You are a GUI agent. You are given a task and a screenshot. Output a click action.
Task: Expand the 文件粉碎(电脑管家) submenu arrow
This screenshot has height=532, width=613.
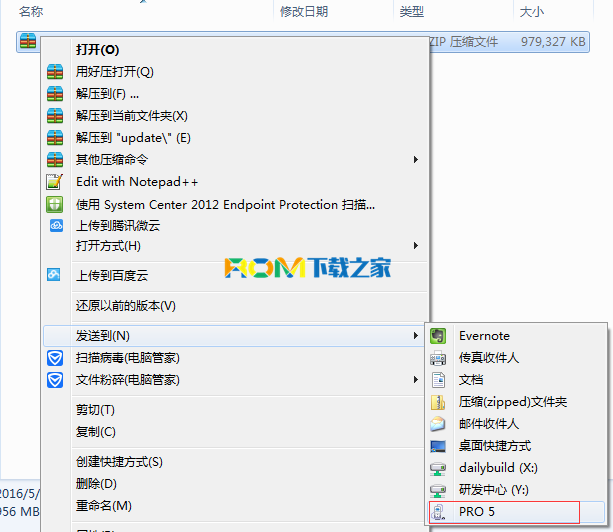[x=416, y=380]
